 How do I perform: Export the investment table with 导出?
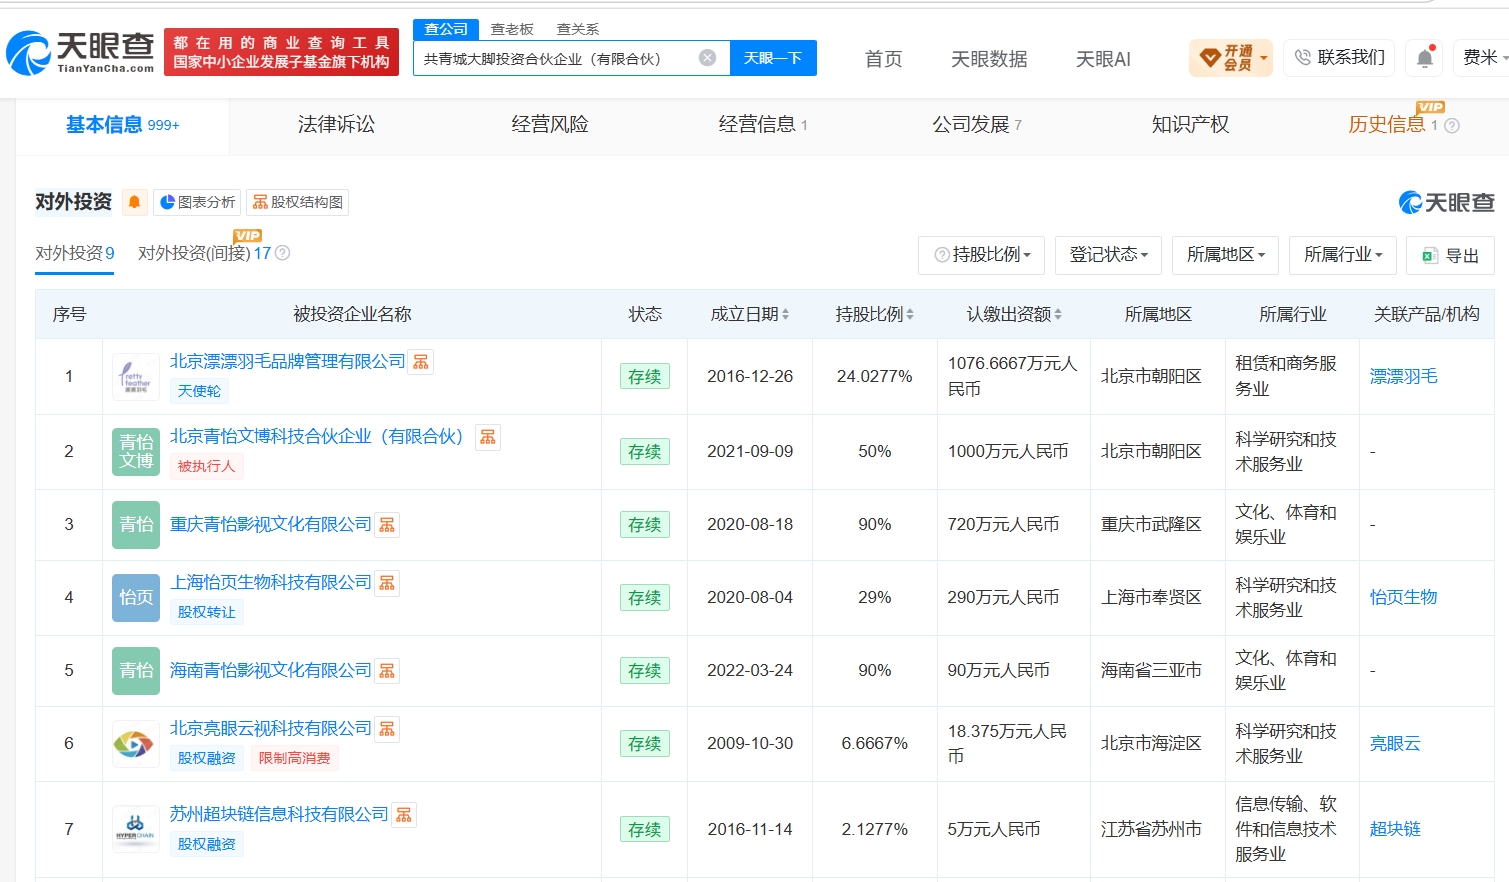pos(1450,256)
